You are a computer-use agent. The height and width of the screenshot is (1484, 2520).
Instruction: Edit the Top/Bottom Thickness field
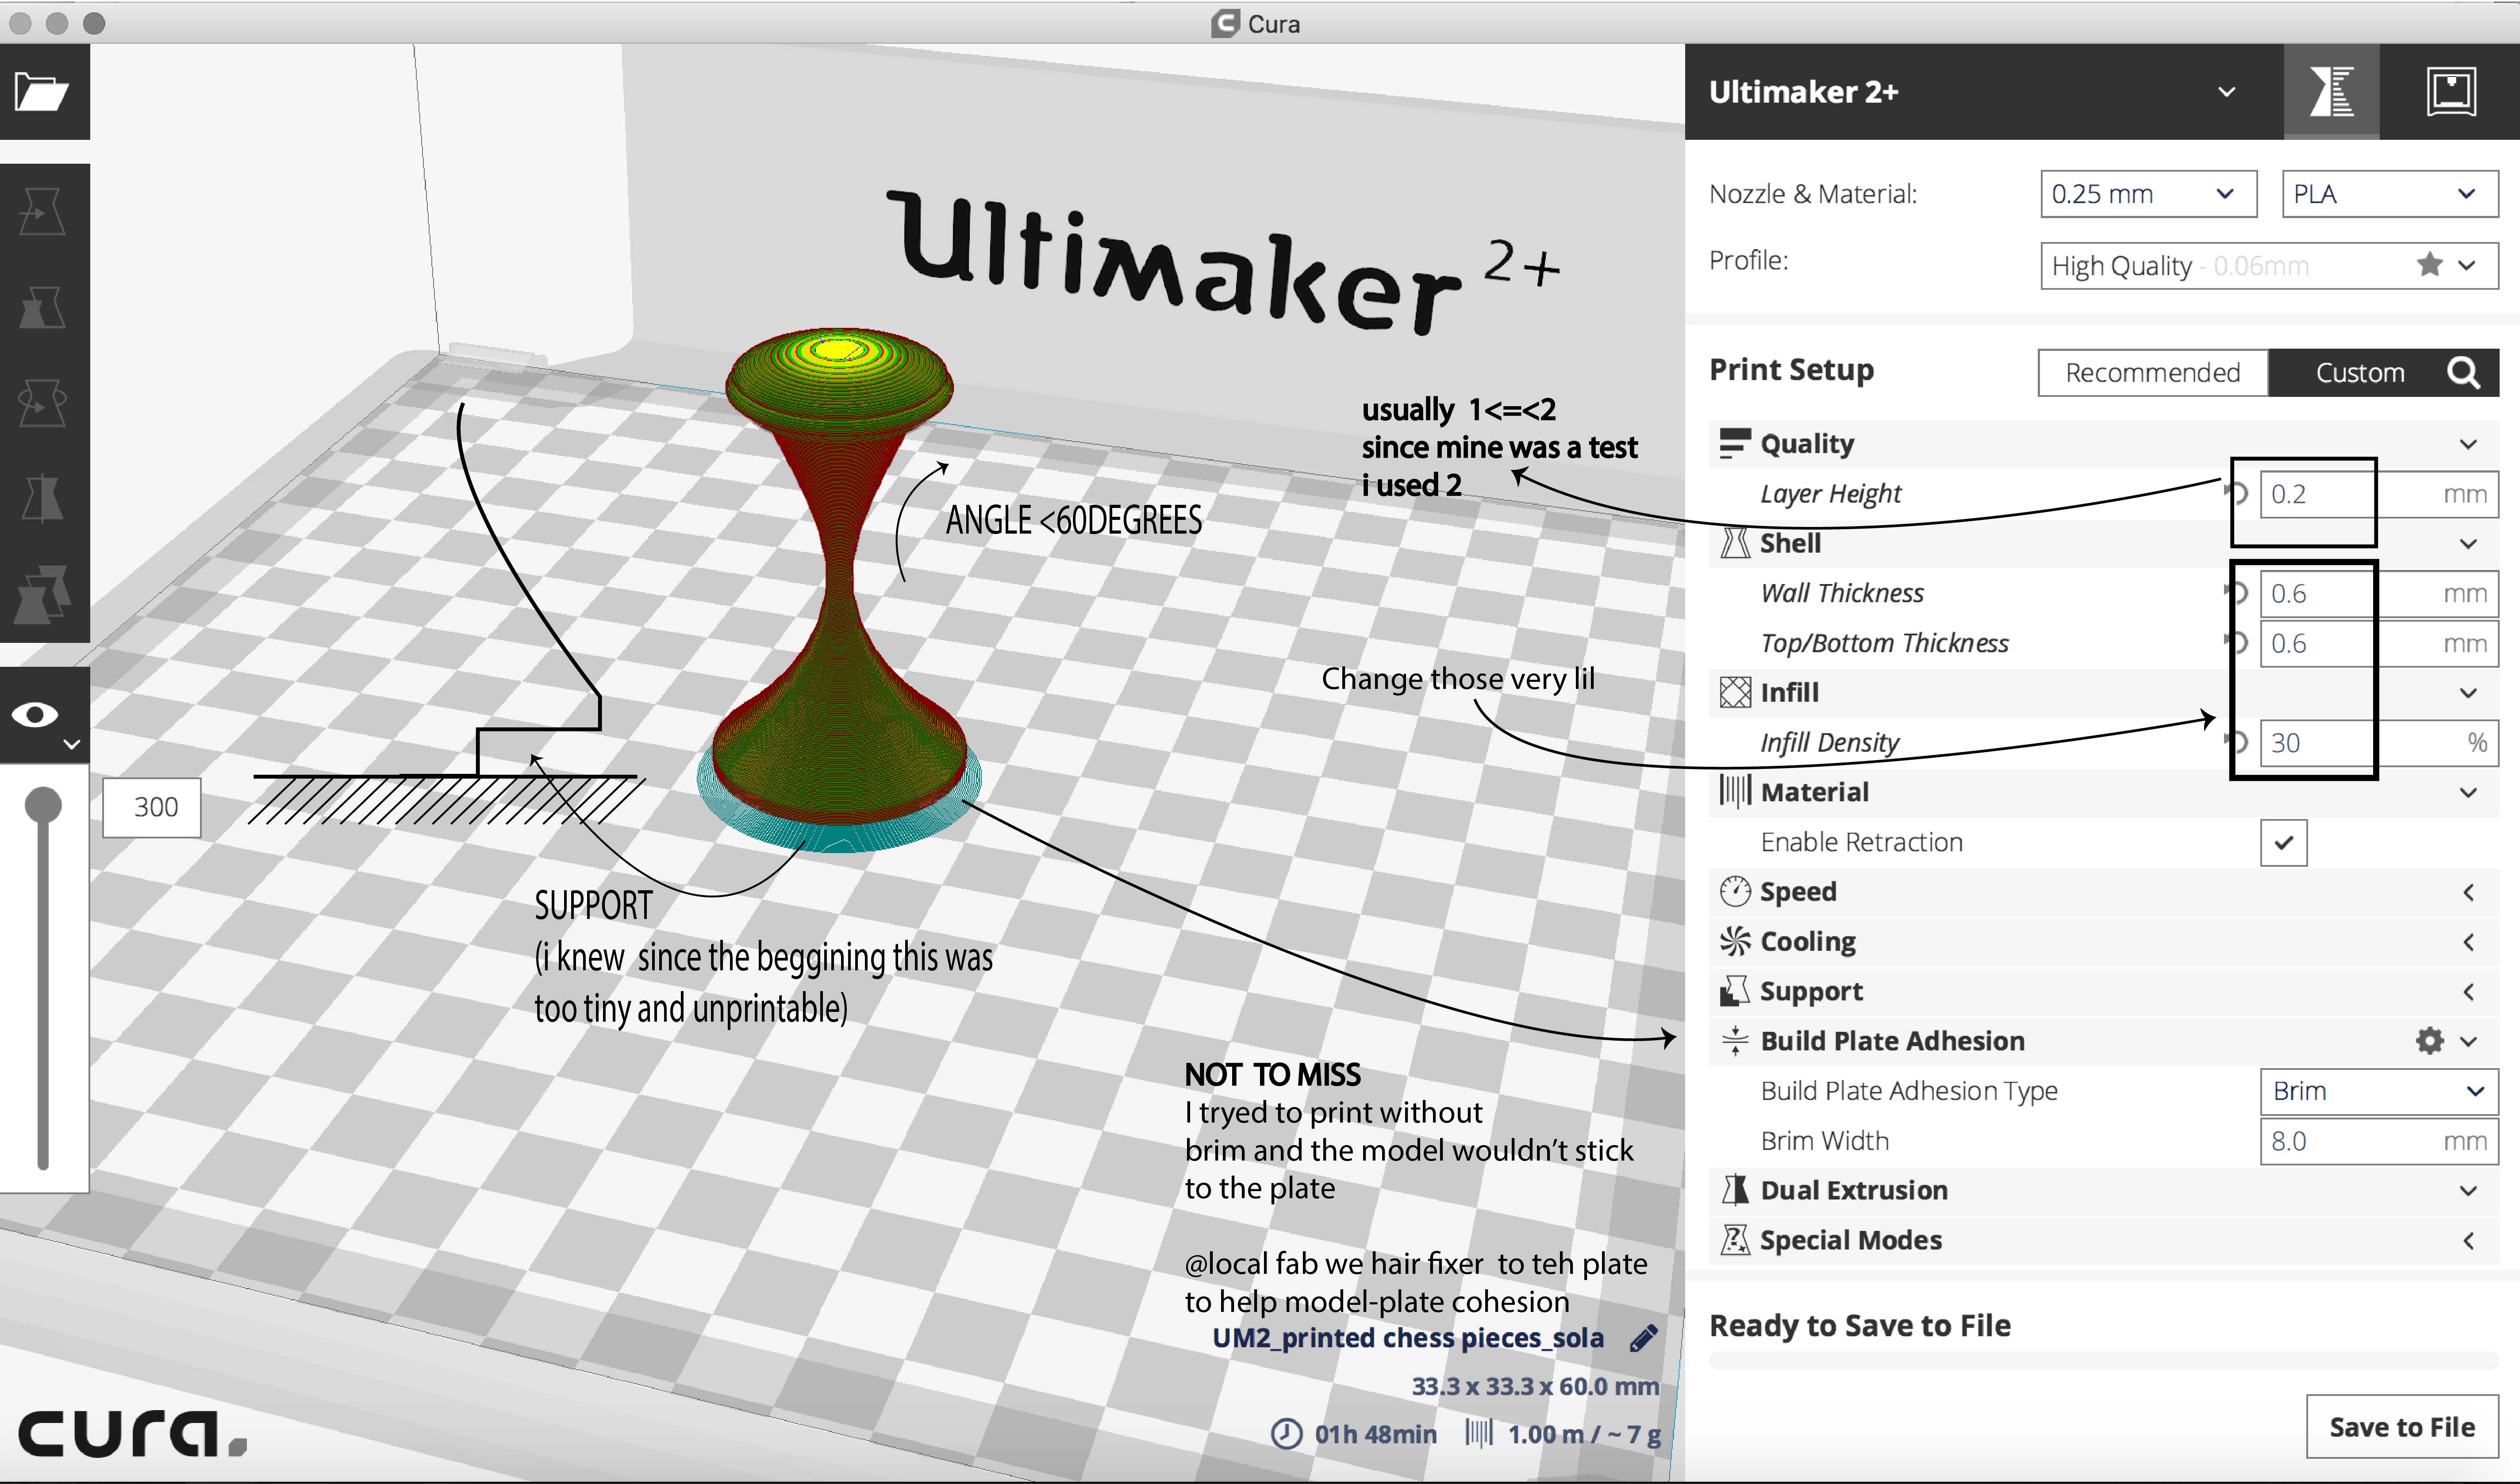(x=2379, y=644)
